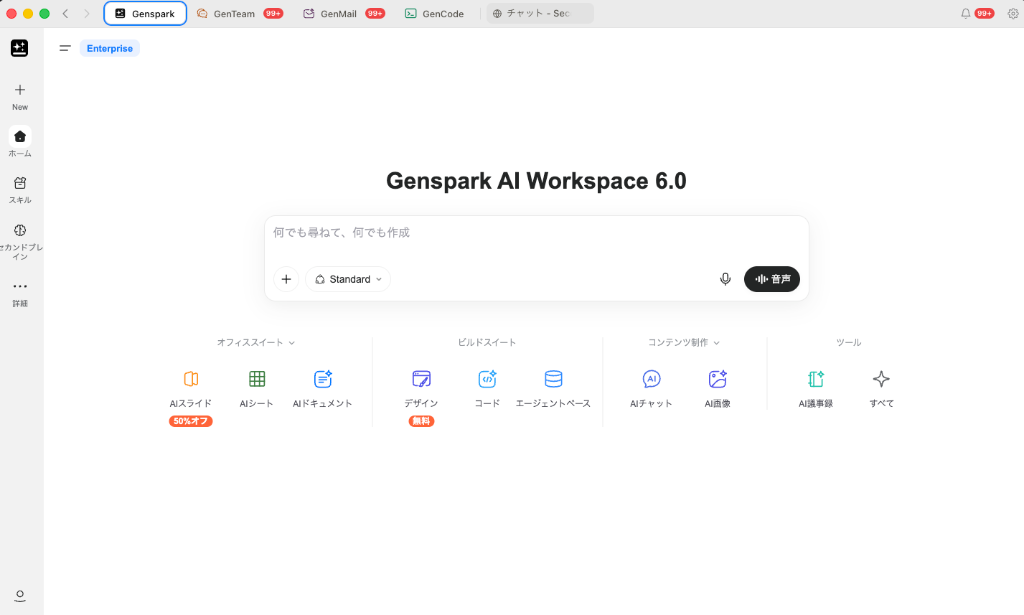Screen dimensions: 1024x615
Task: Switch to the GenTeam tab
Action: [240, 13]
